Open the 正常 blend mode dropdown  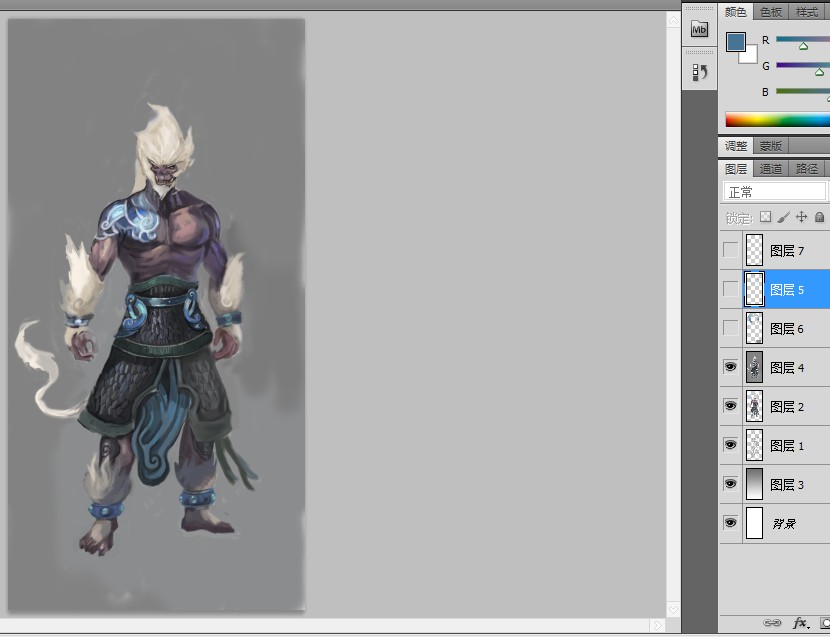point(775,191)
